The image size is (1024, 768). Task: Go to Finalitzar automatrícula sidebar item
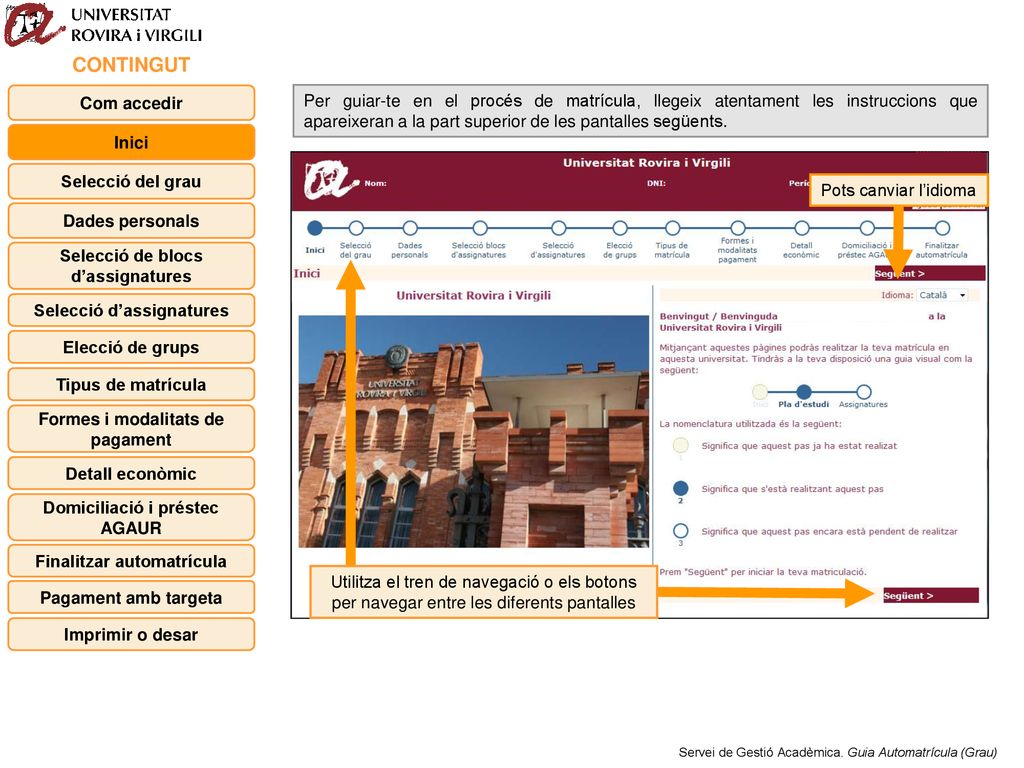coord(131,561)
